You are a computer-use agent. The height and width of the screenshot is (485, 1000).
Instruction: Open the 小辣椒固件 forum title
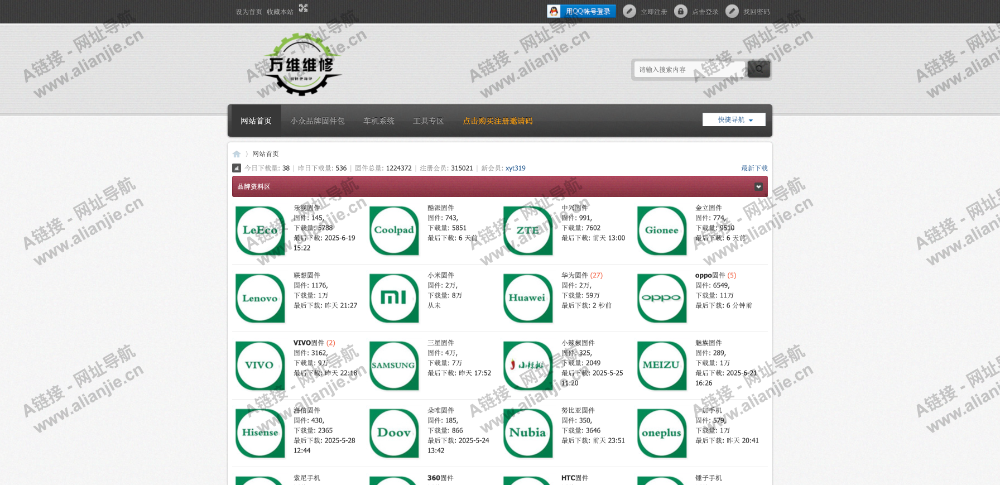(578, 343)
